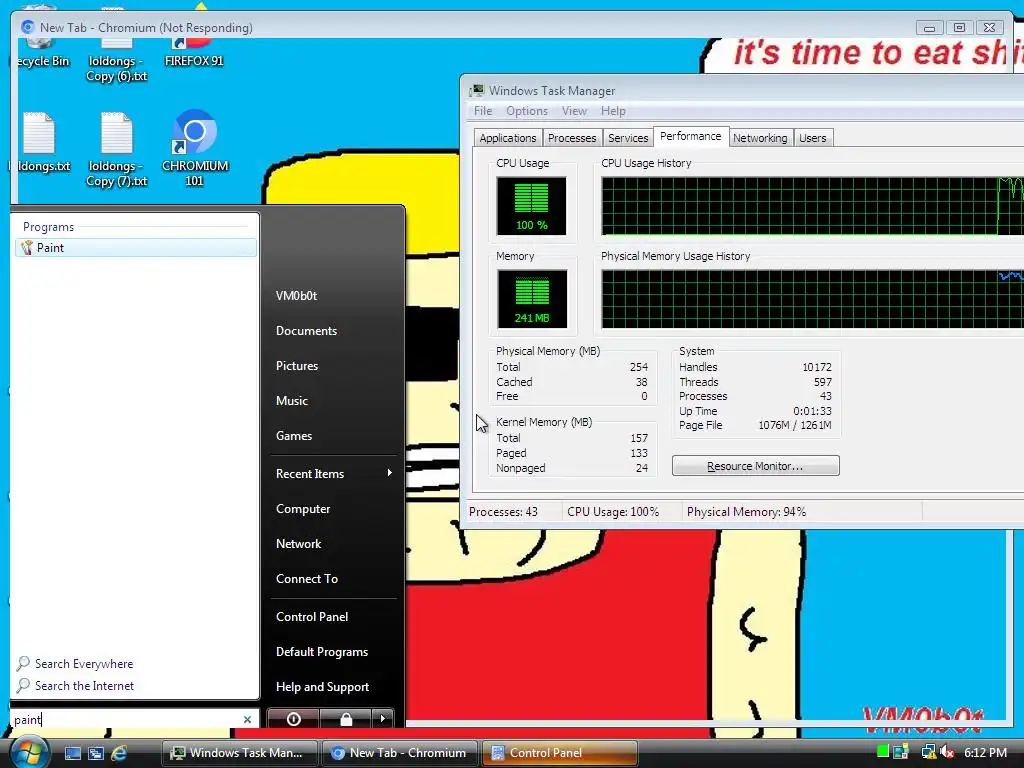Expand the Recent Items submenu
The height and width of the screenshot is (768, 1024).
pos(334,473)
